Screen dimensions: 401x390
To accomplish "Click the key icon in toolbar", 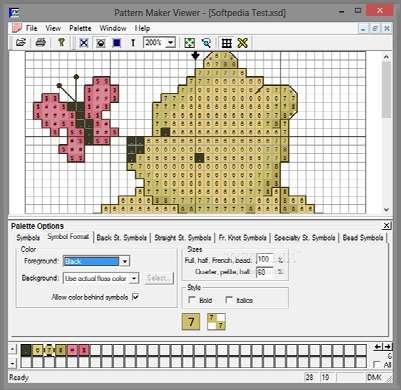I will point(61,43).
